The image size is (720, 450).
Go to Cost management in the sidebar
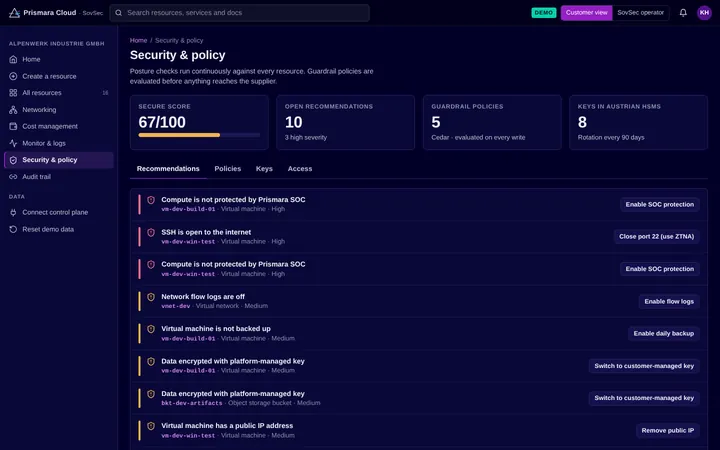(59, 126)
